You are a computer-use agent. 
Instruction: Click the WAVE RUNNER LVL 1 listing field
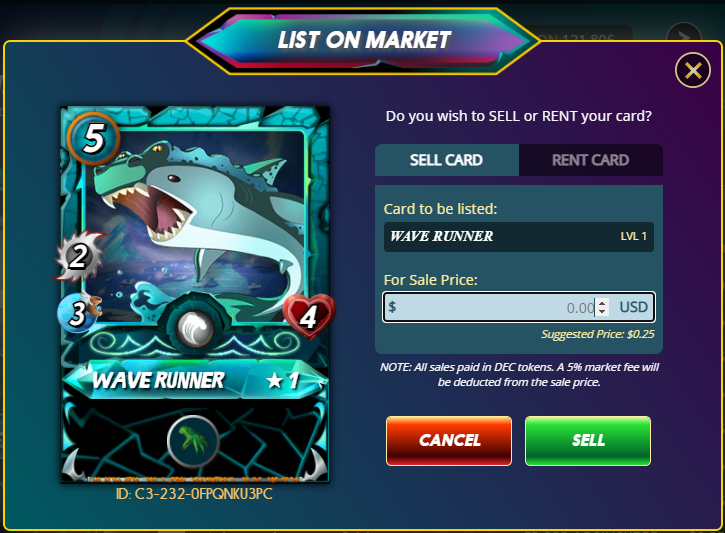tap(519, 237)
